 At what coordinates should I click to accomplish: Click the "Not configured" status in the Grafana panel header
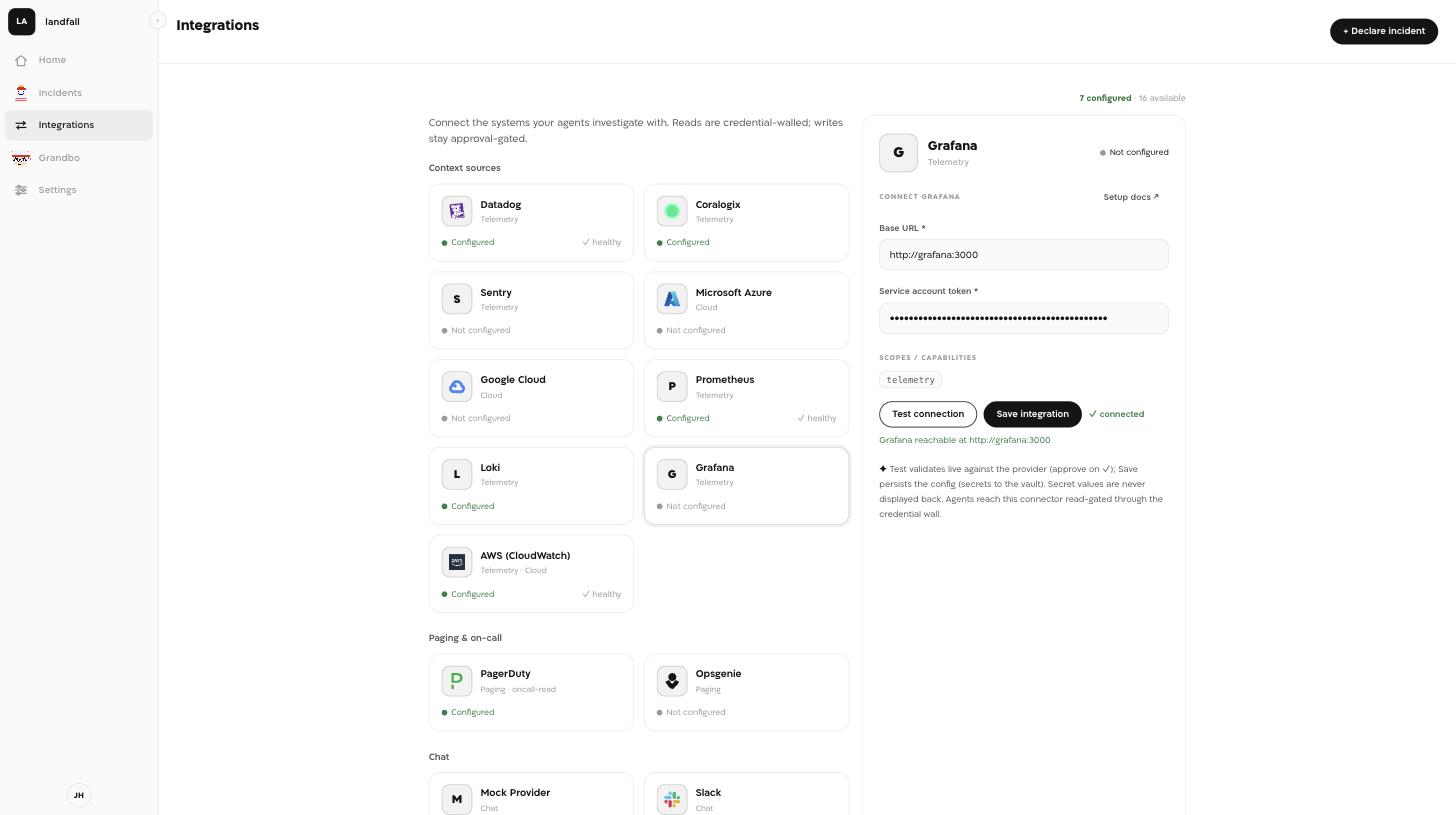coord(1134,153)
